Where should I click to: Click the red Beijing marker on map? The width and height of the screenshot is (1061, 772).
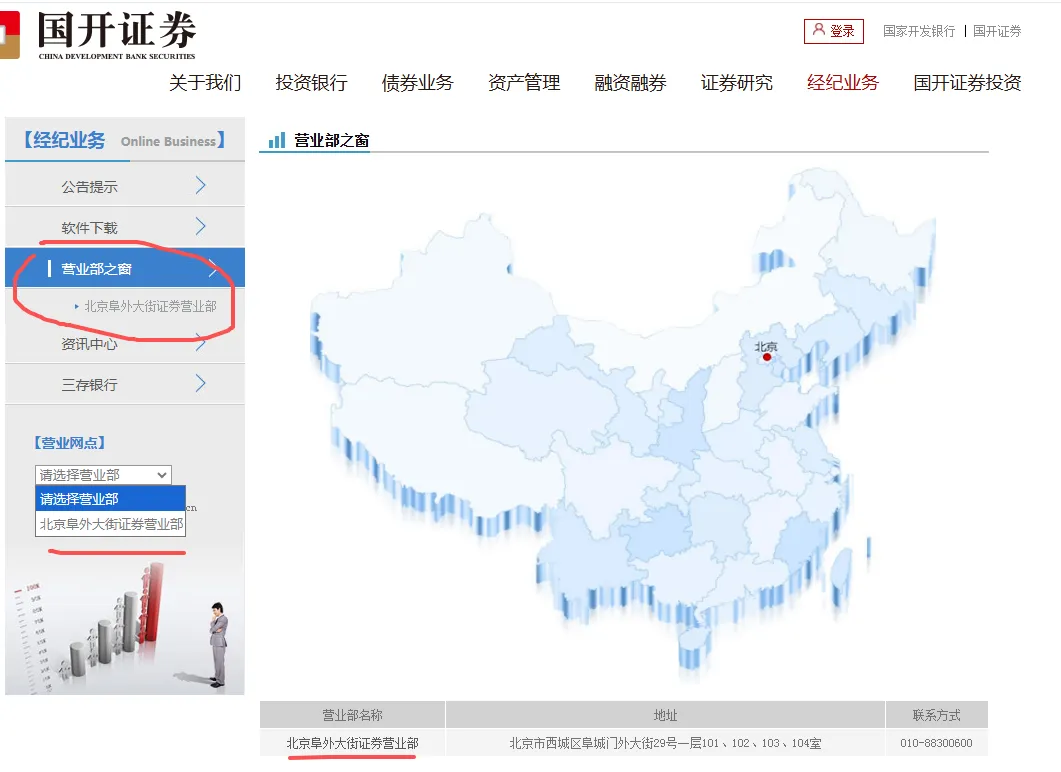[x=767, y=357]
